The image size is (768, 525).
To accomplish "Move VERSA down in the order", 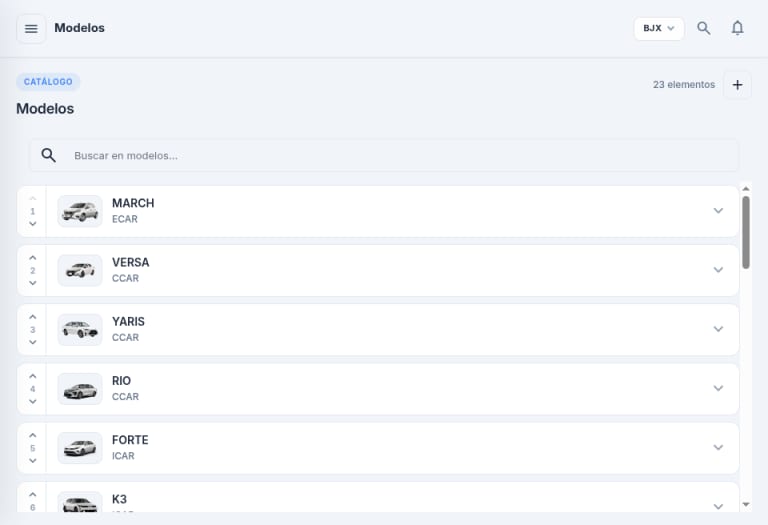I will (33, 283).
